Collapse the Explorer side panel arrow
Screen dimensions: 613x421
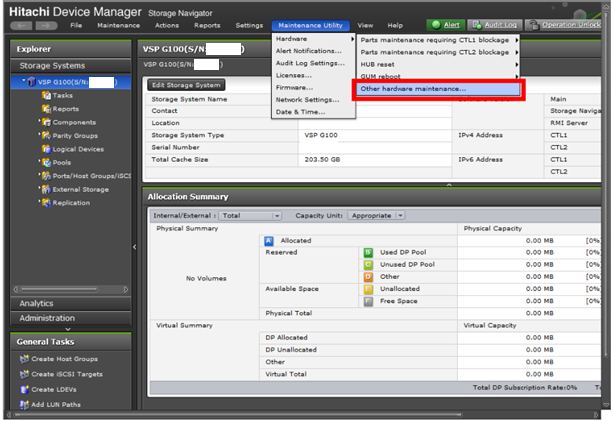[134, 247]
